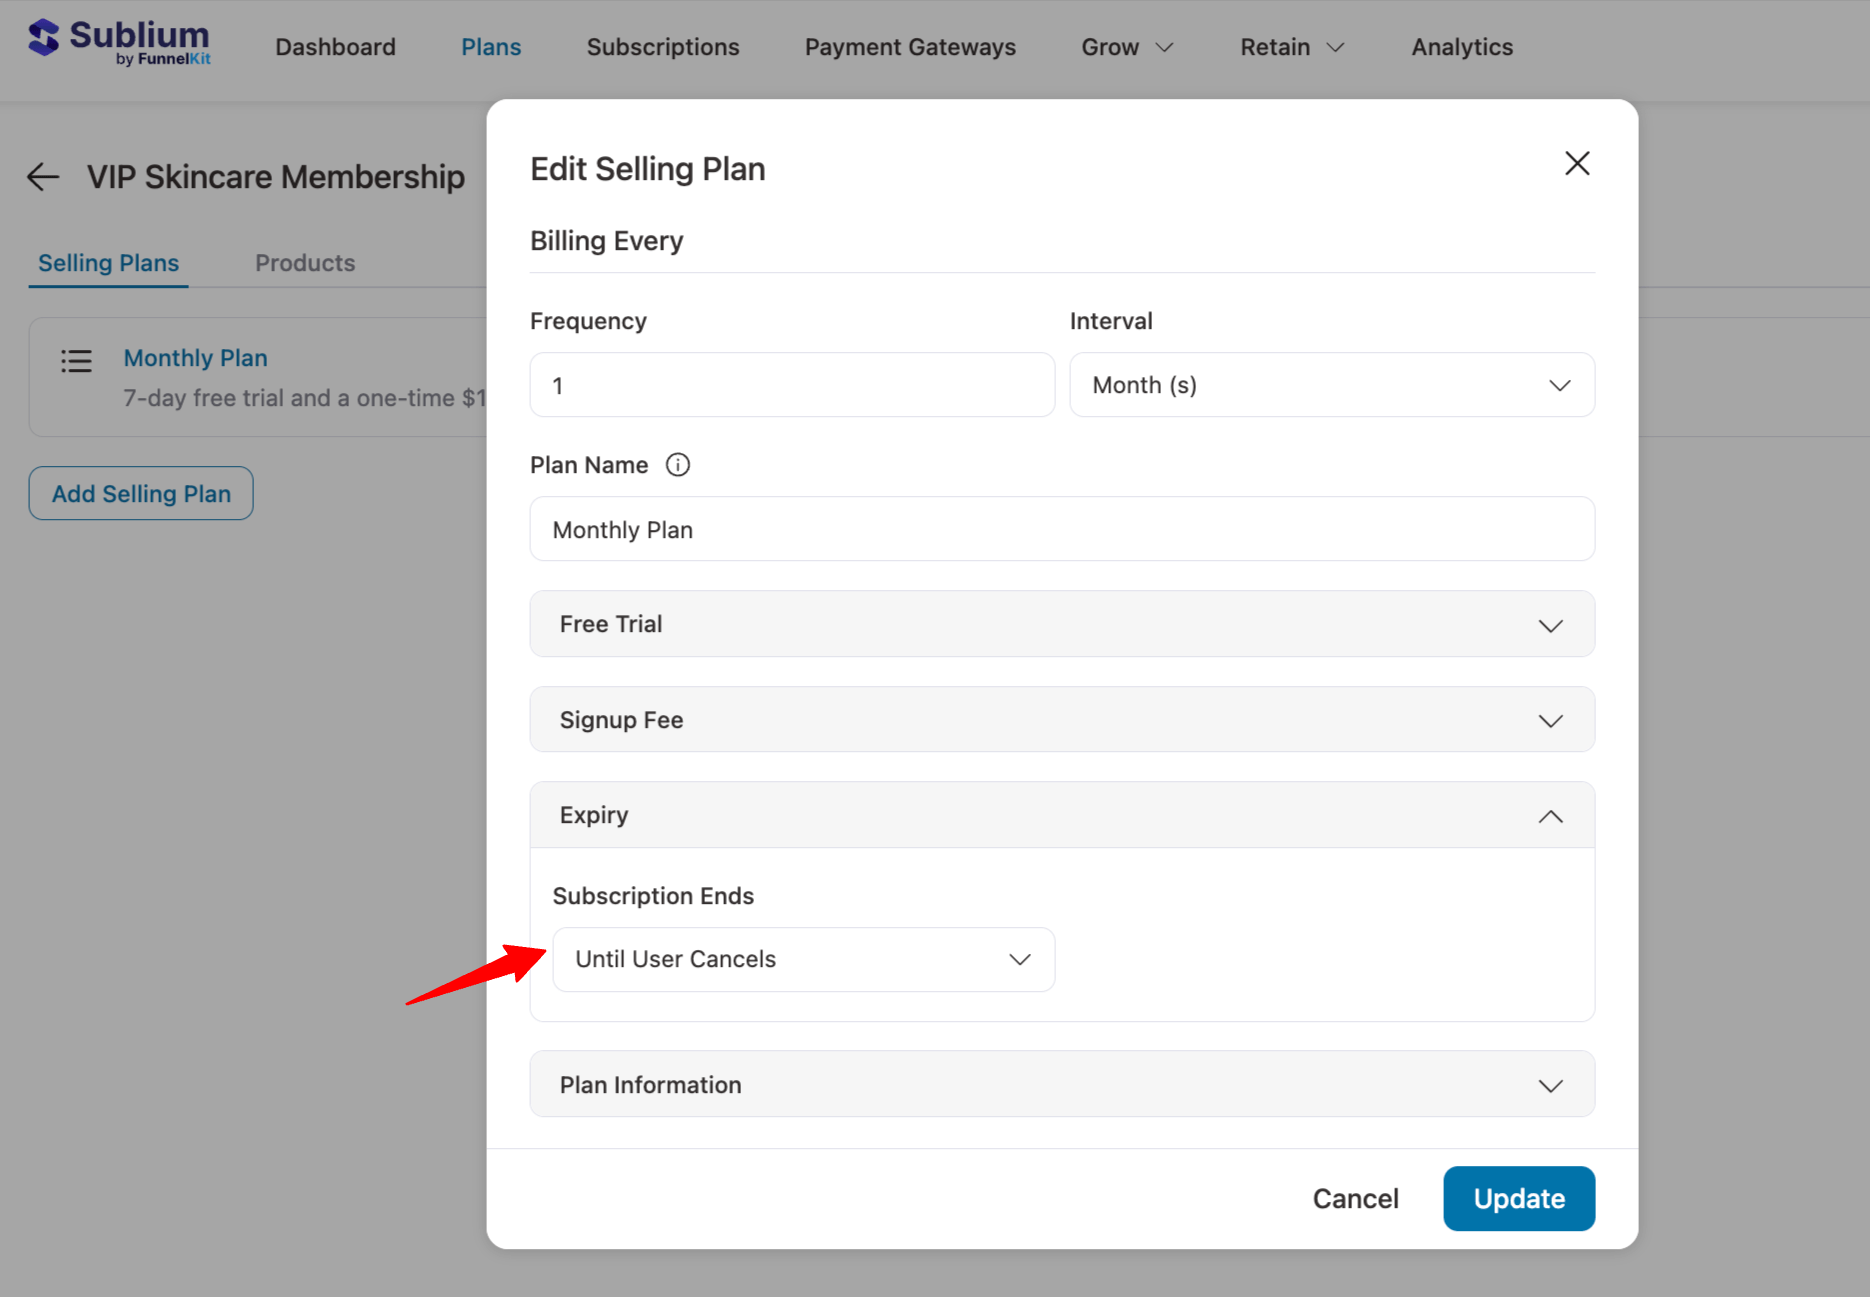The width and height of the screenshot is (1870, 1297).
Task: Switch to the Products tab
Action: [305, 262]
